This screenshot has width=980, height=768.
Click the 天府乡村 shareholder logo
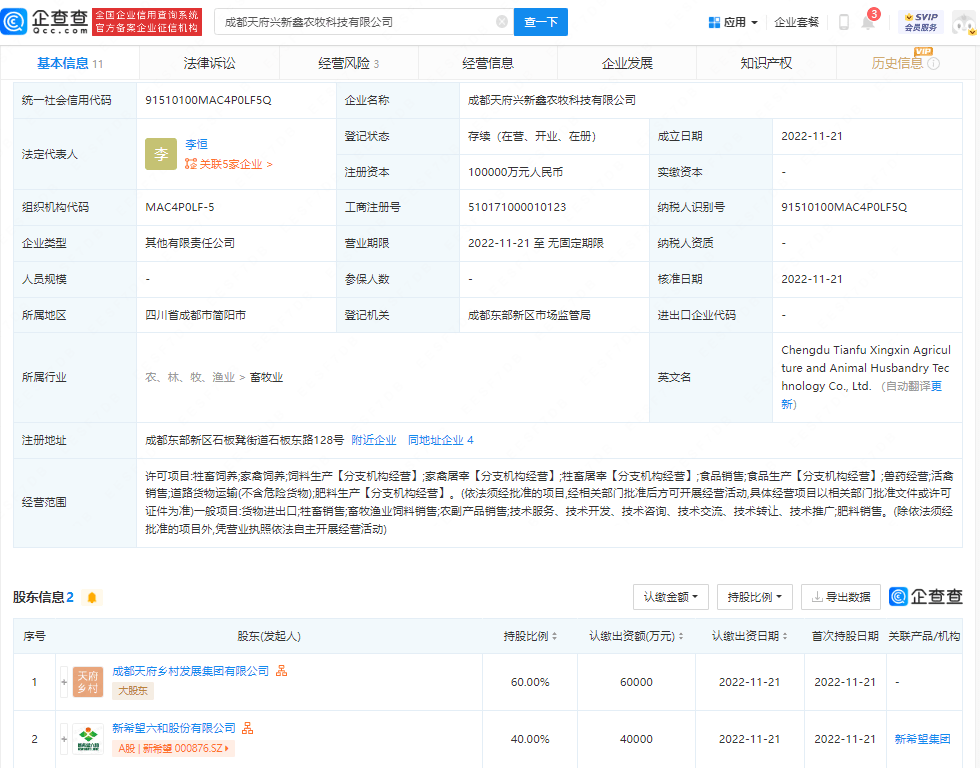88,682
